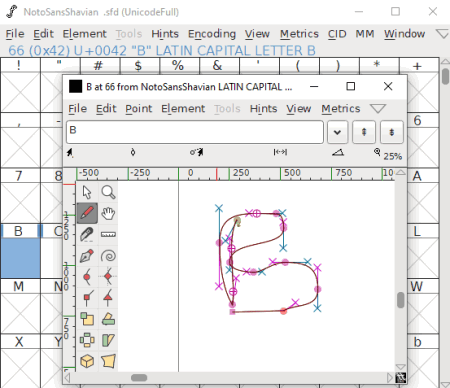Select the Magnify zoom tool

coord(108,192)
